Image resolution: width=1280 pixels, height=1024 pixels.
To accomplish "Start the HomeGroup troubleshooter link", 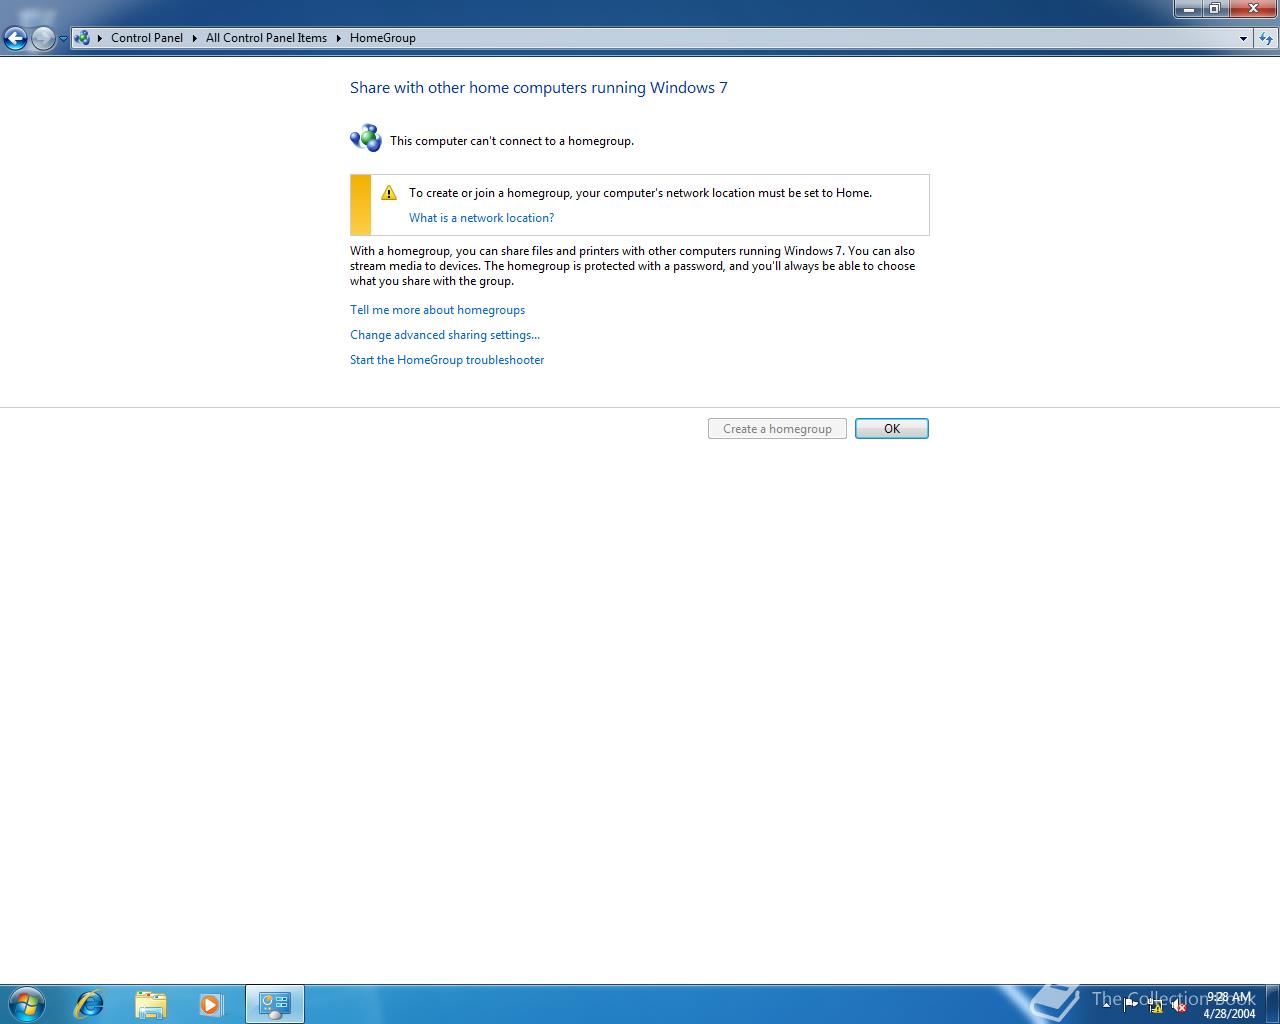I will click(x=447, y=360).
